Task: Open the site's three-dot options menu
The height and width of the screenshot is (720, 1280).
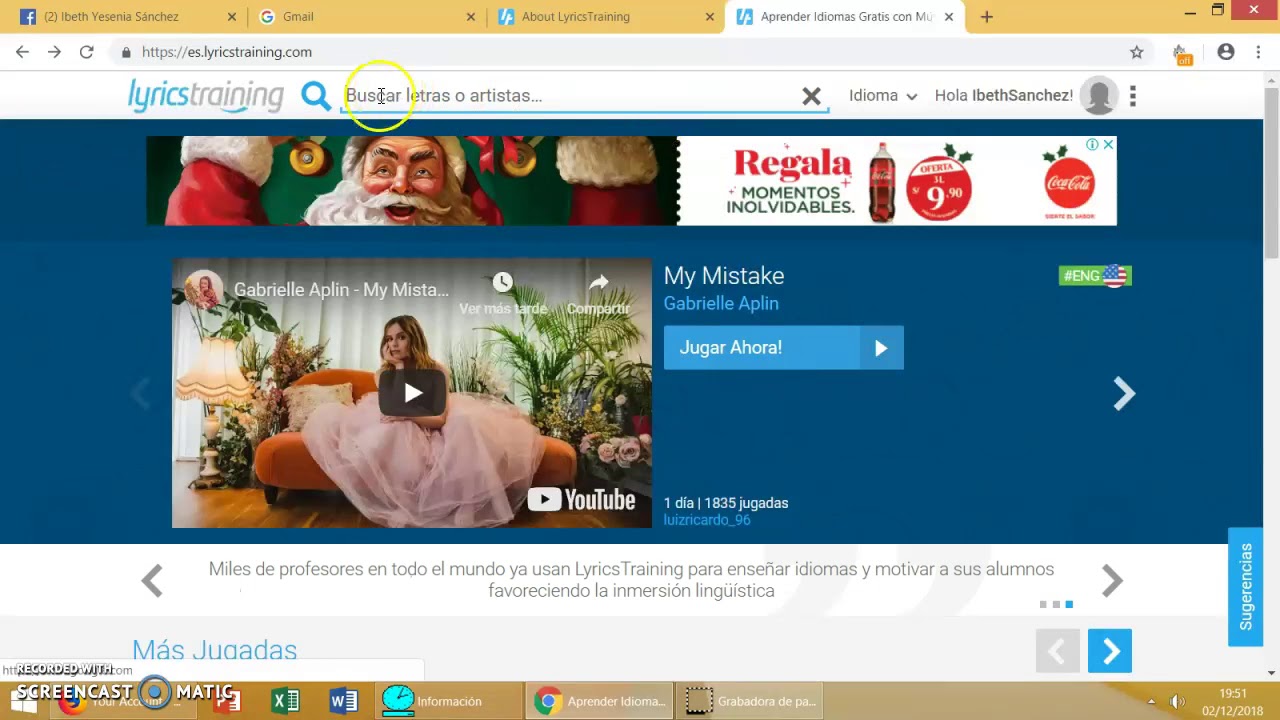Action: 1132,96
